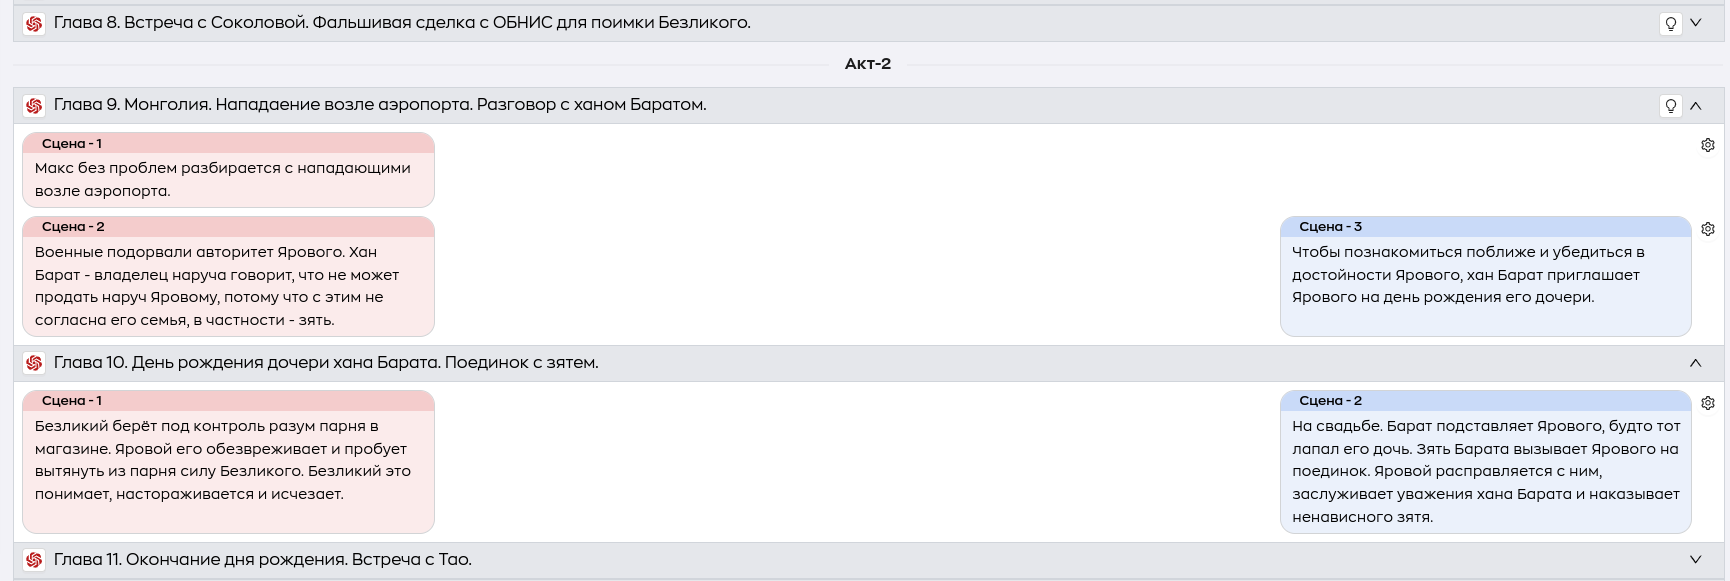The height and width of the screenshot is (581, 1730).
Task: Expand Глава 11 using the down chevron
Action: coord(1696,560)
